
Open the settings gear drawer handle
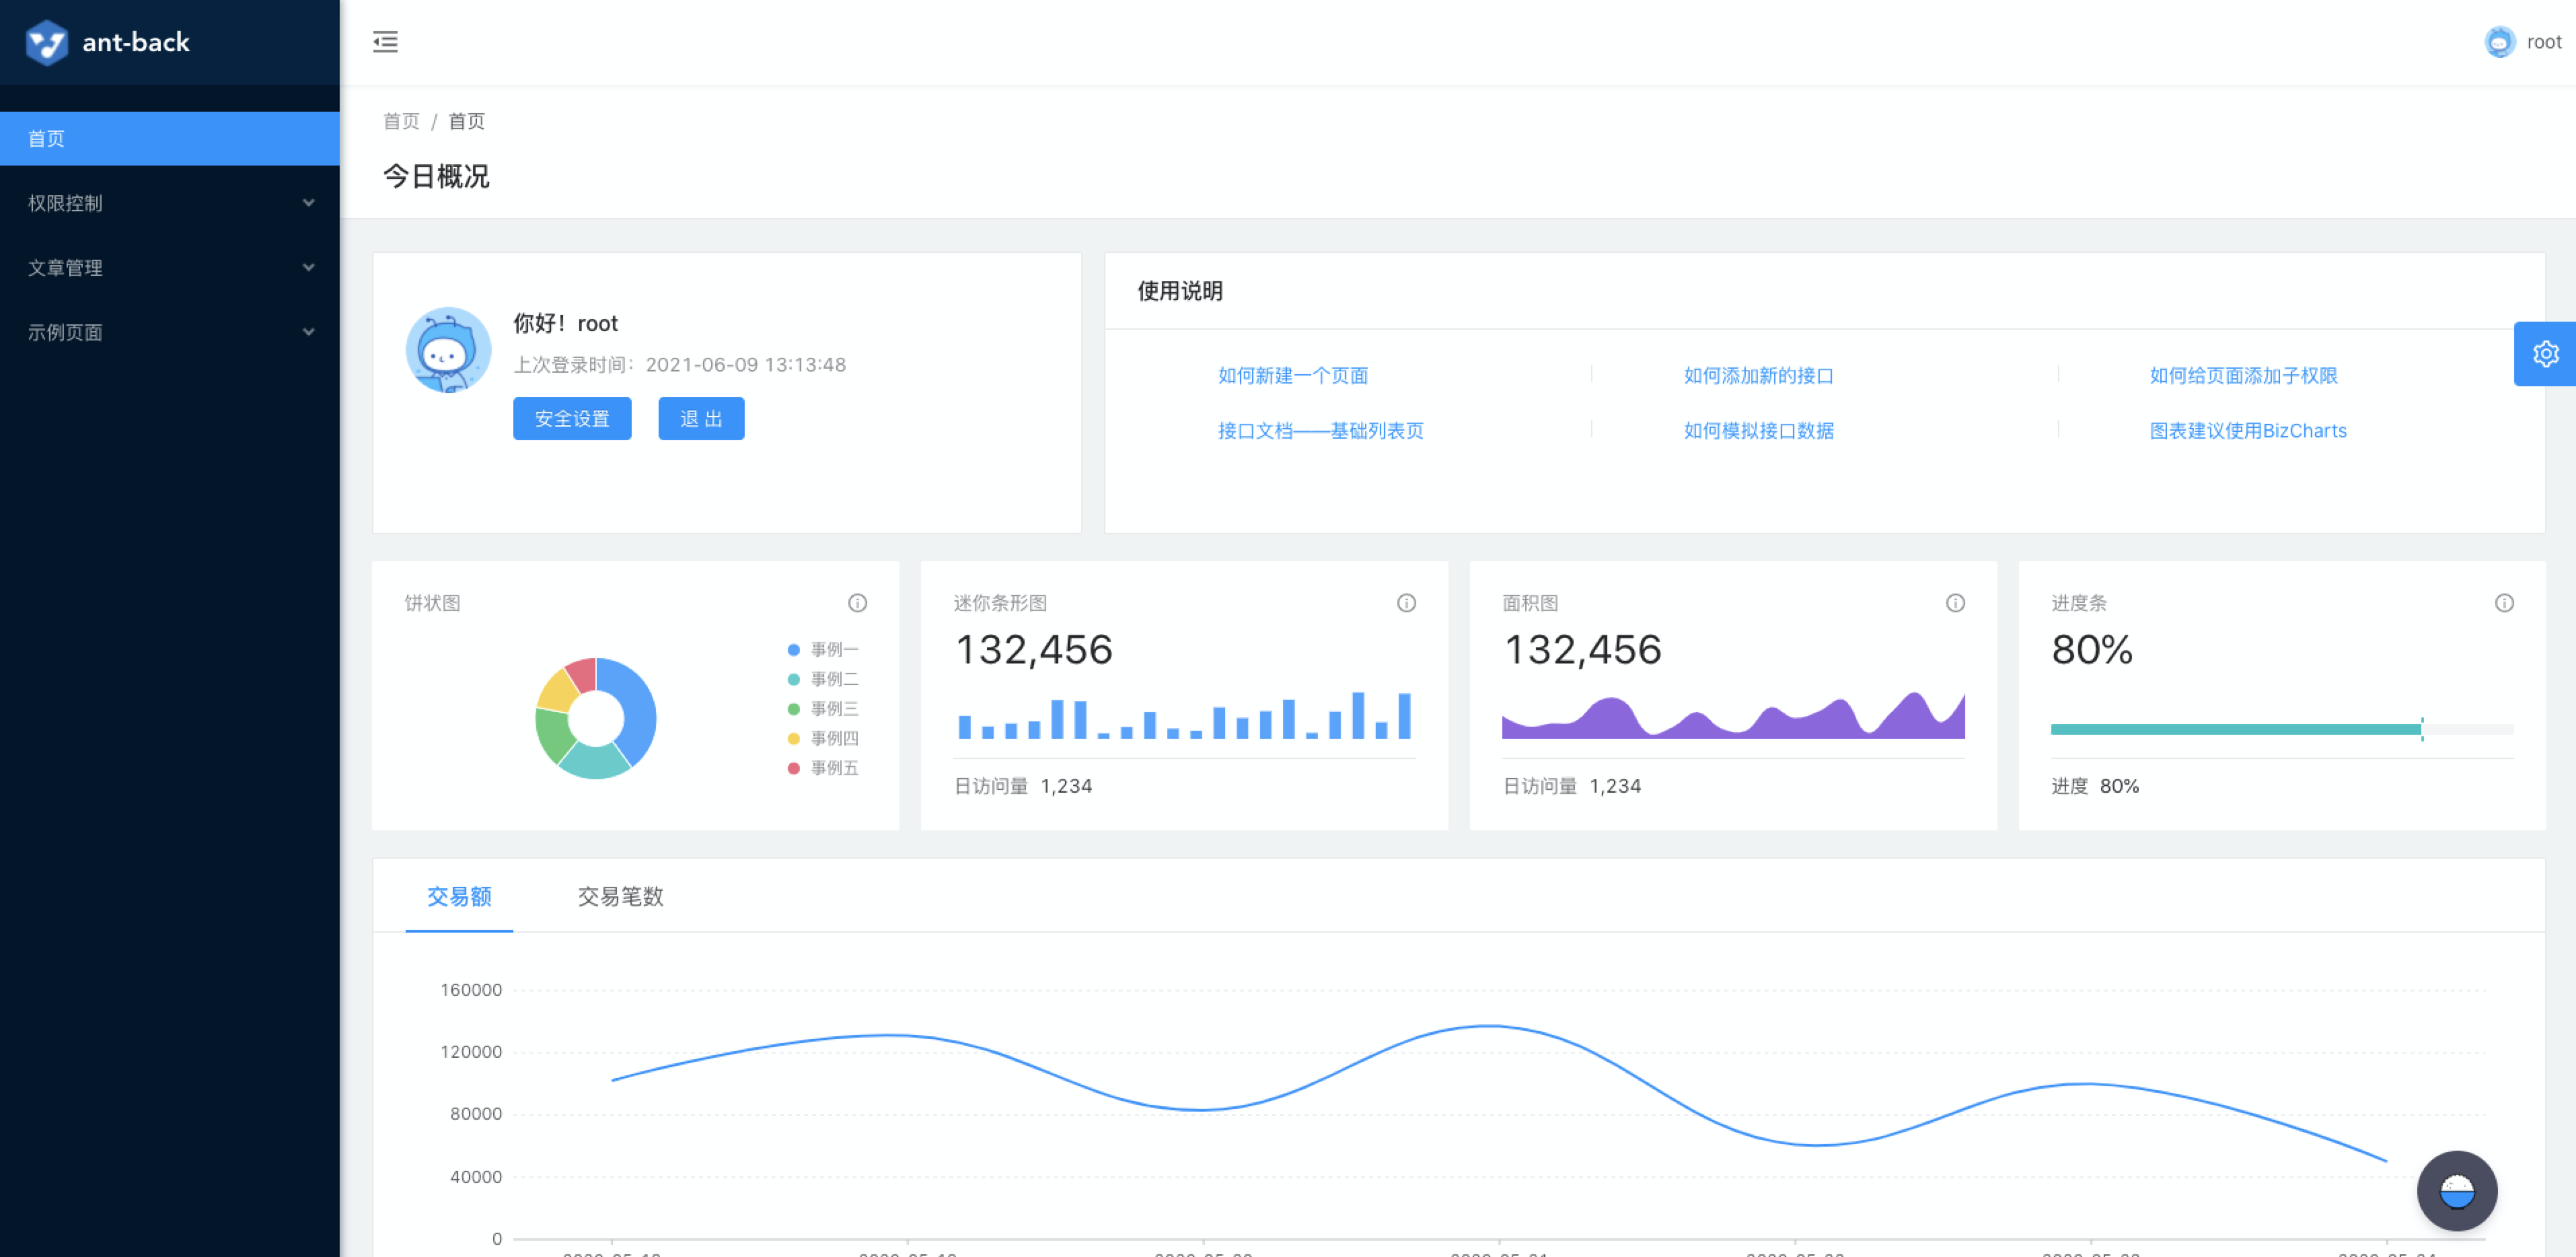pos(2545,354)
